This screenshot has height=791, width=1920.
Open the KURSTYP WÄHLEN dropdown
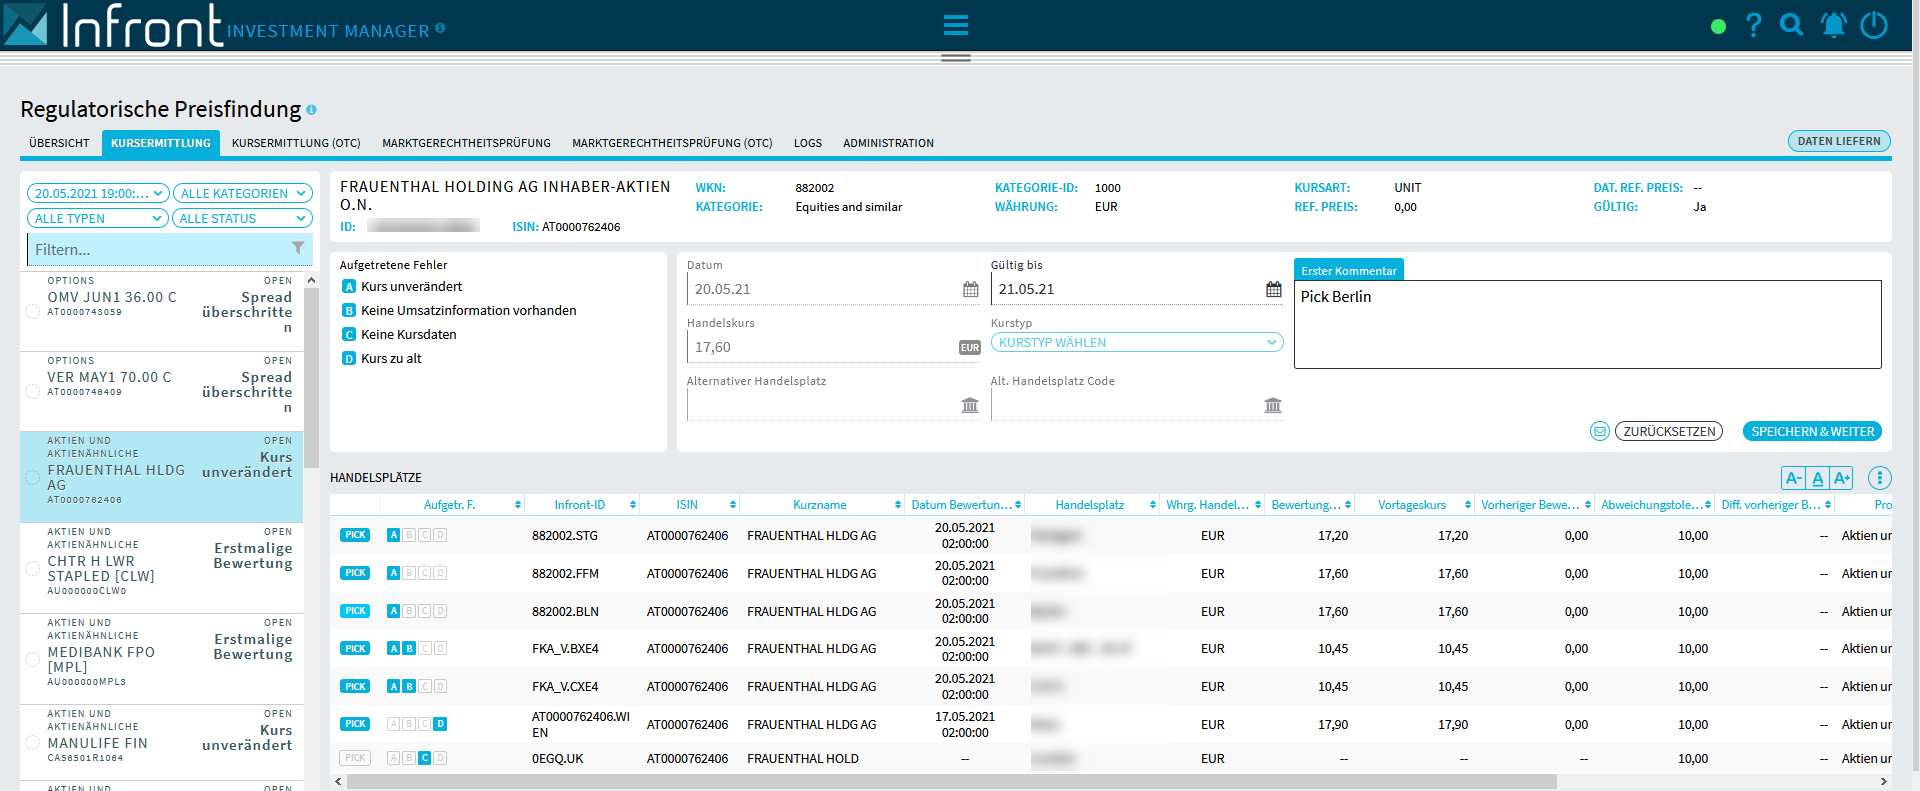coord(1137,342)
